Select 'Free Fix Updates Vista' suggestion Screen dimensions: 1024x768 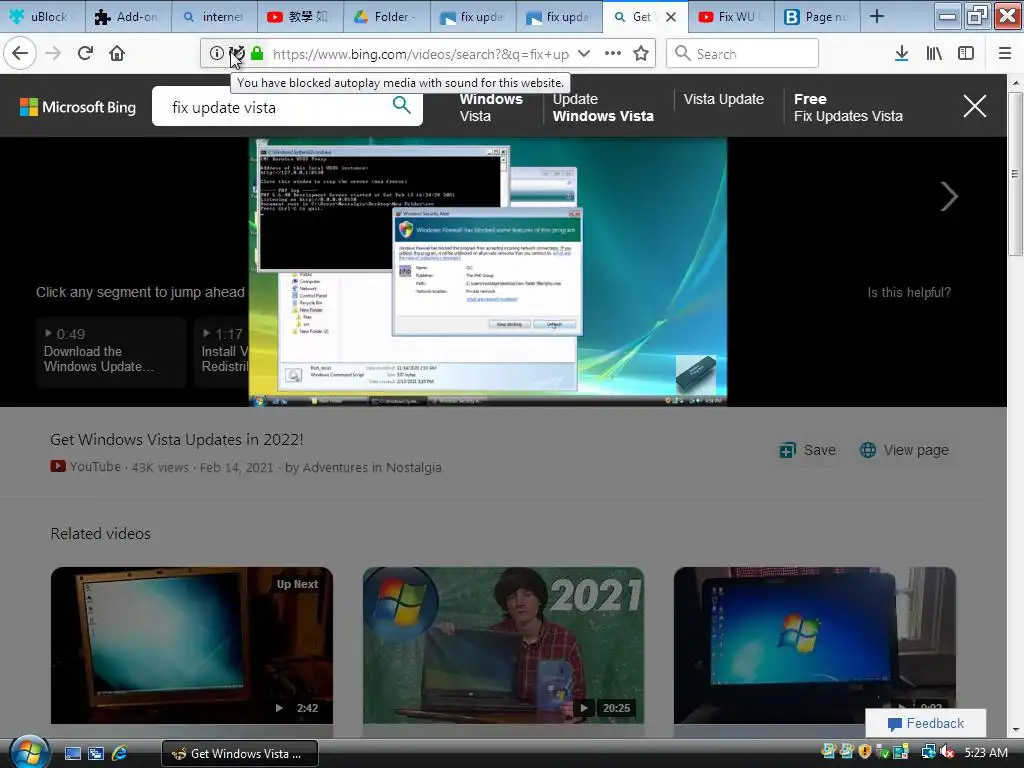tap(848, 107)
